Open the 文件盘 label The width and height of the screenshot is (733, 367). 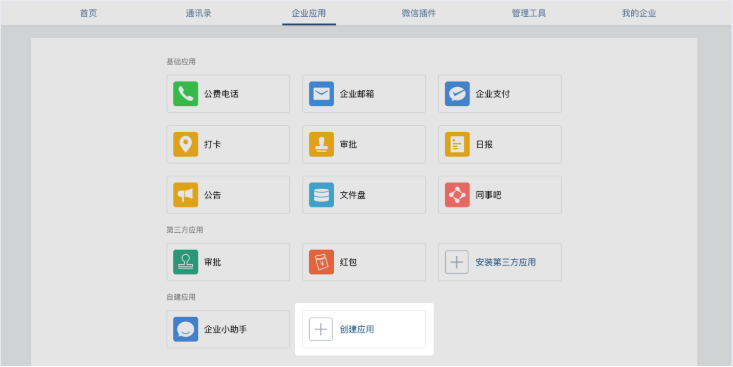point(352,195)
